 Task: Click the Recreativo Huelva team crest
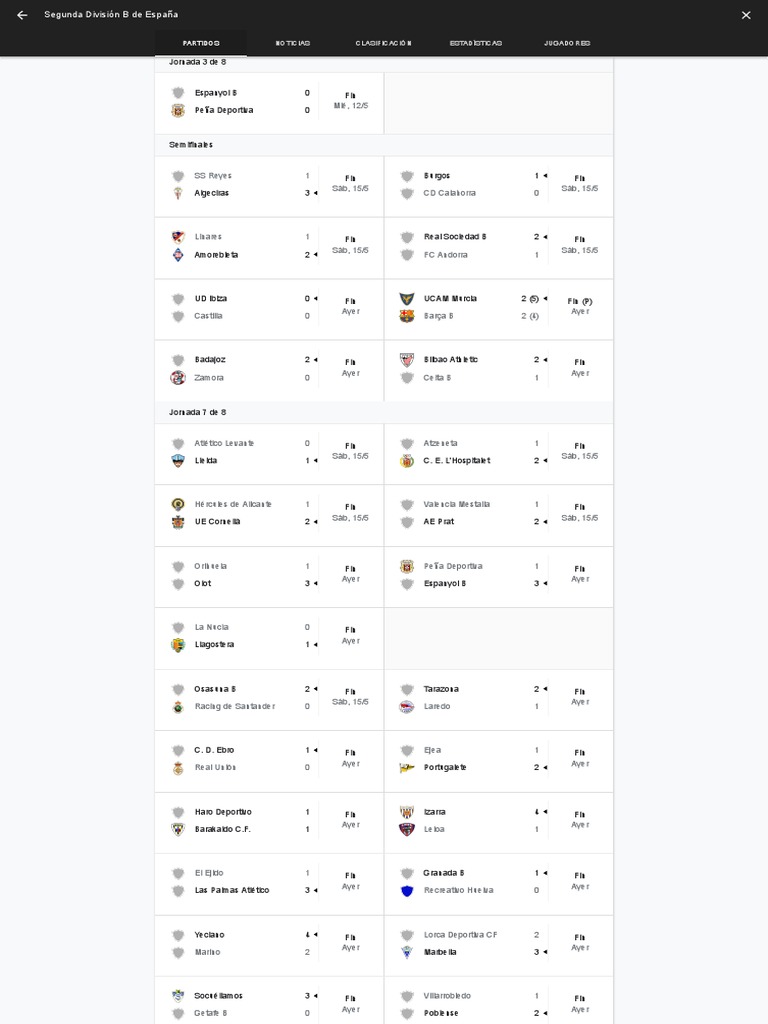coord(407,891)
